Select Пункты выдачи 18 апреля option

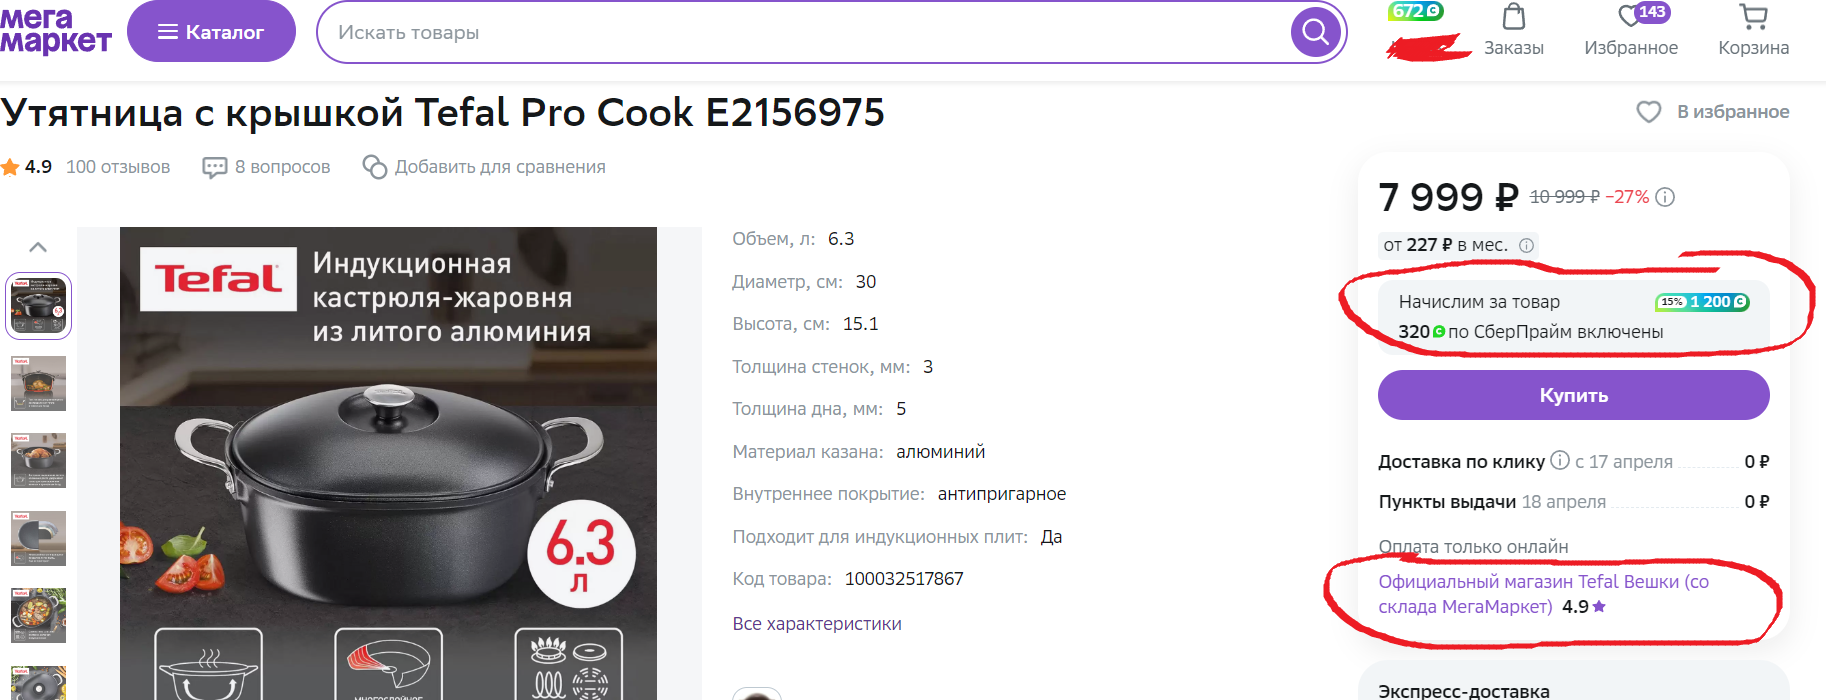pyautogui.click(x=1574, y=502)
